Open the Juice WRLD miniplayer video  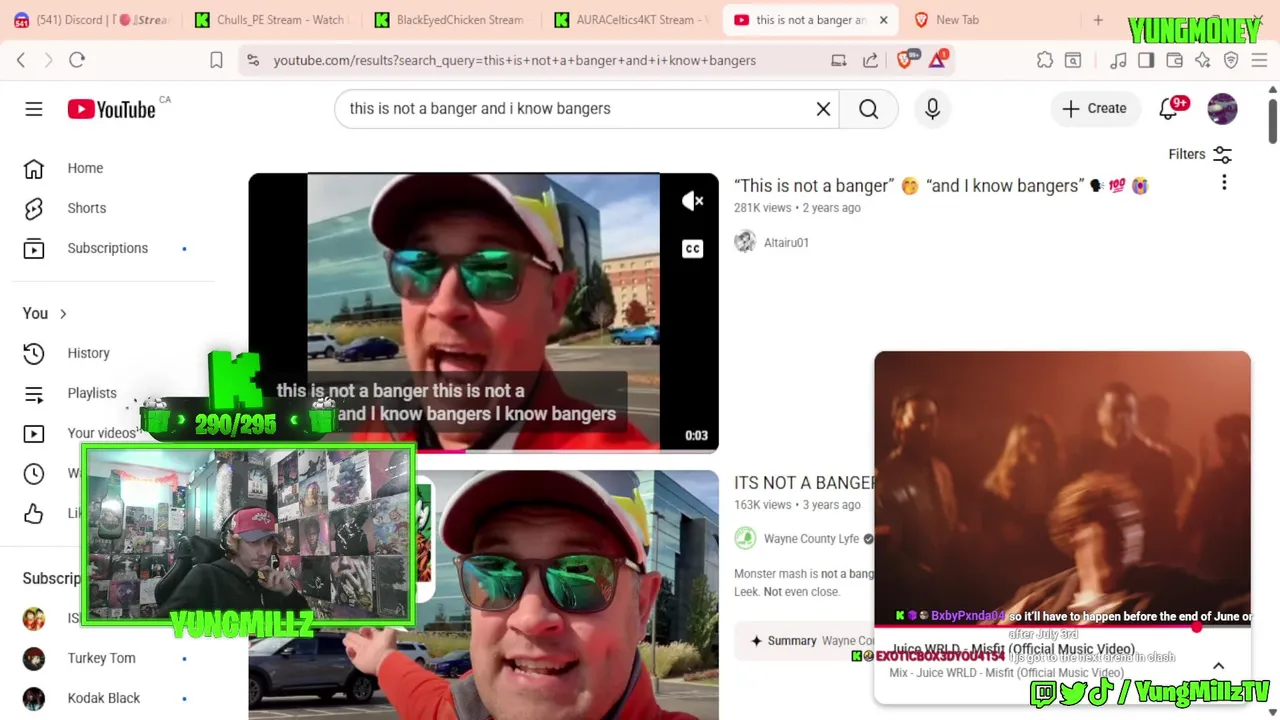point(1062,489)
